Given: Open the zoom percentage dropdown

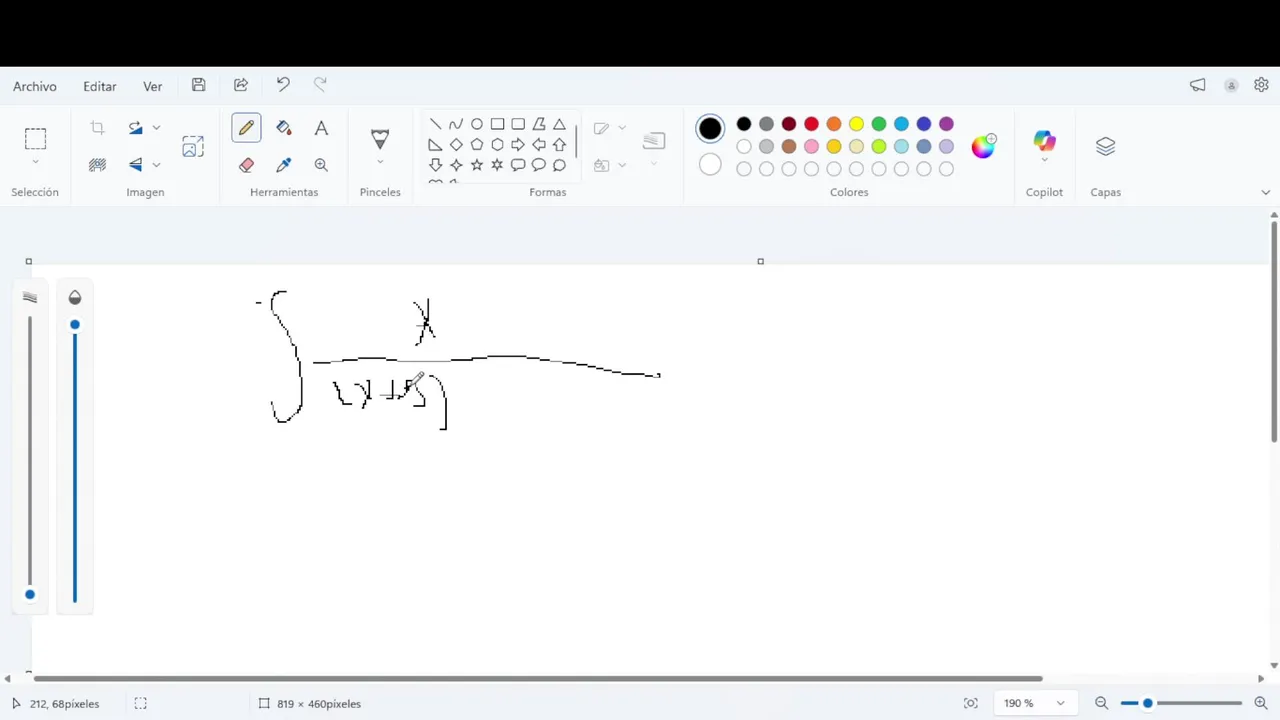Looking at the screenshot, I should coord(1060,703).
